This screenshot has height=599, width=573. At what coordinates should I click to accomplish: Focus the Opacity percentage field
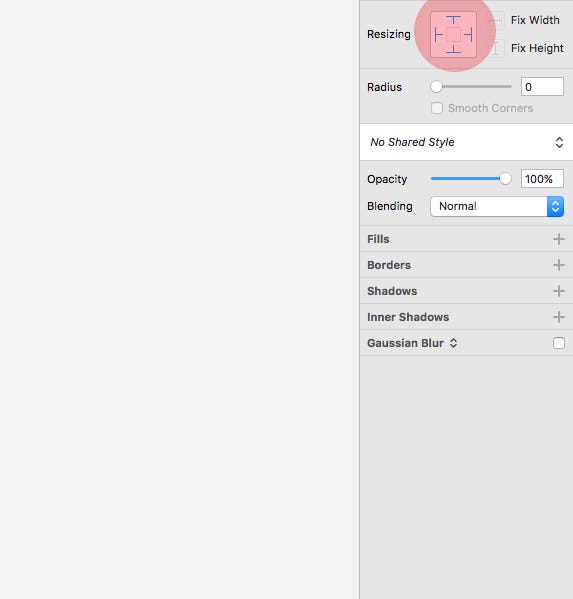542,178
